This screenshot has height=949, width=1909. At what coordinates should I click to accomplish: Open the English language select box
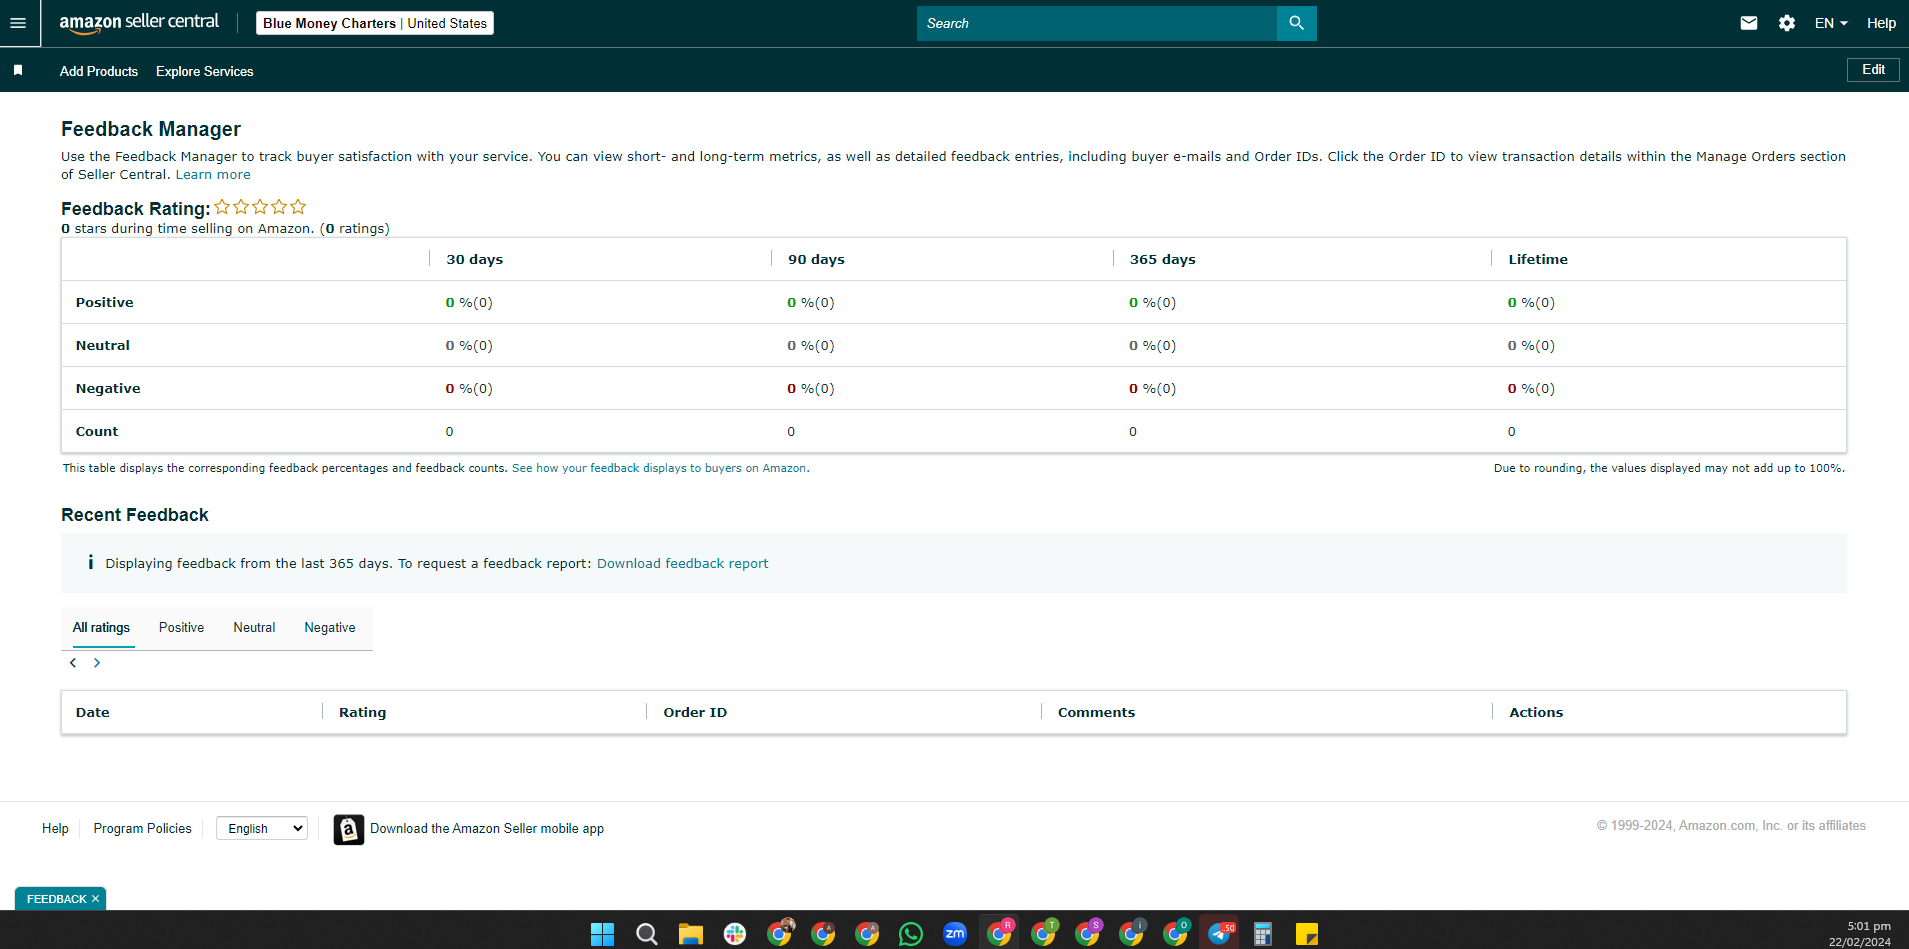[x=262, y=828]
